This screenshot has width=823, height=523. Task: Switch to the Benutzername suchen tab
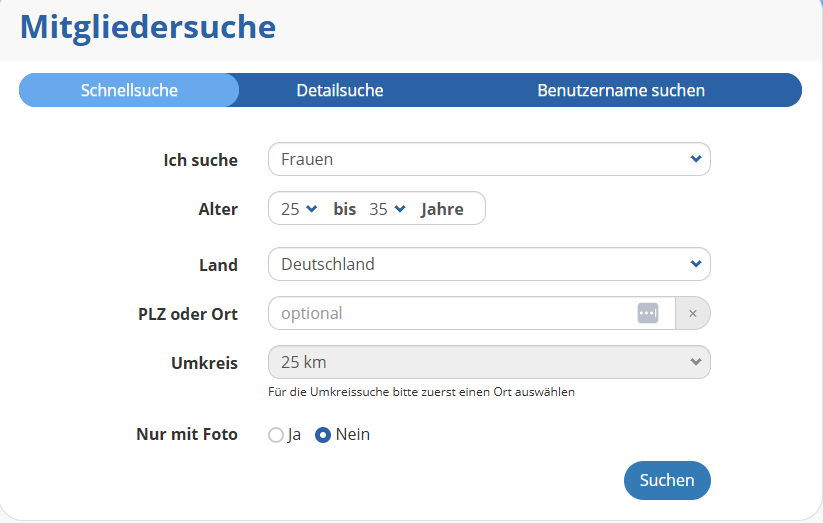621,90
